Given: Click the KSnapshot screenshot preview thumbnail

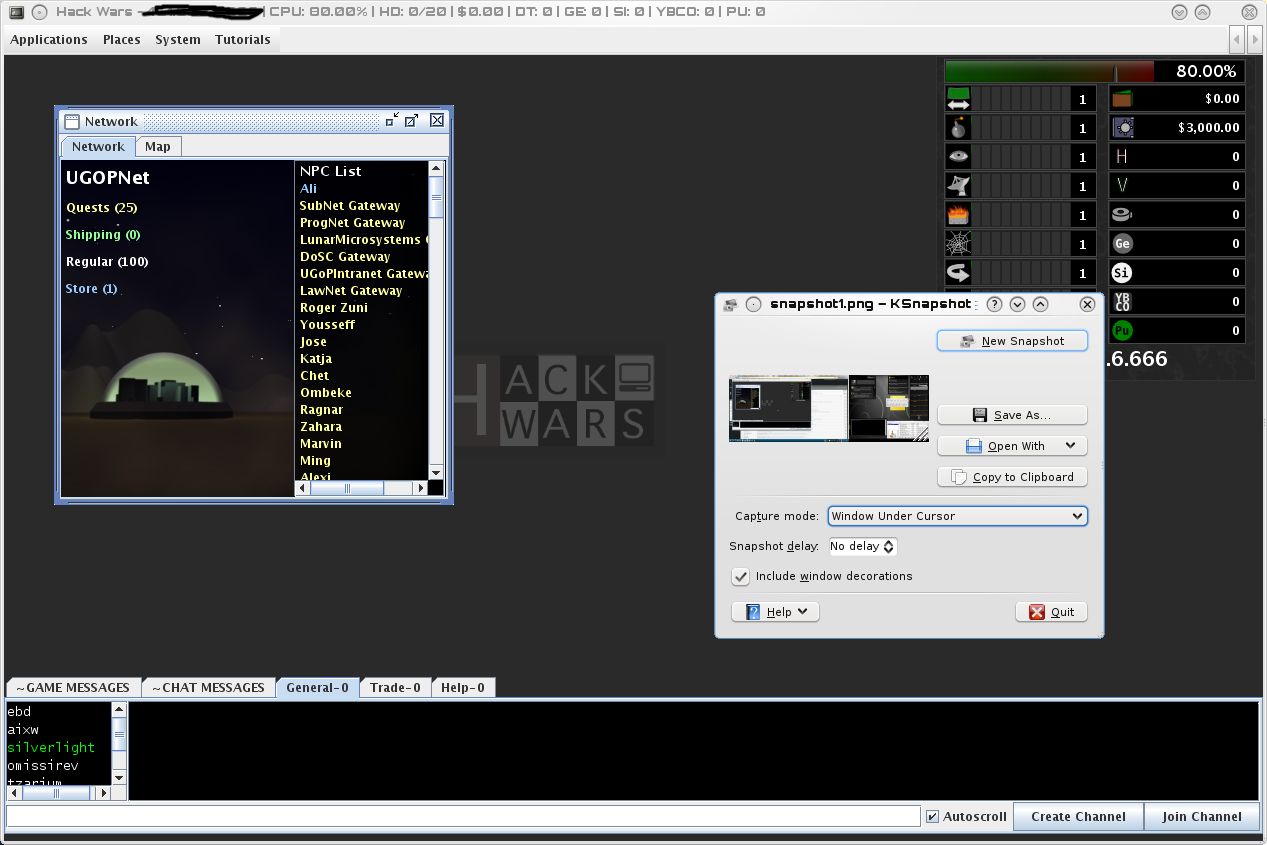Looking at the screenshot, I should click(829, 408).
